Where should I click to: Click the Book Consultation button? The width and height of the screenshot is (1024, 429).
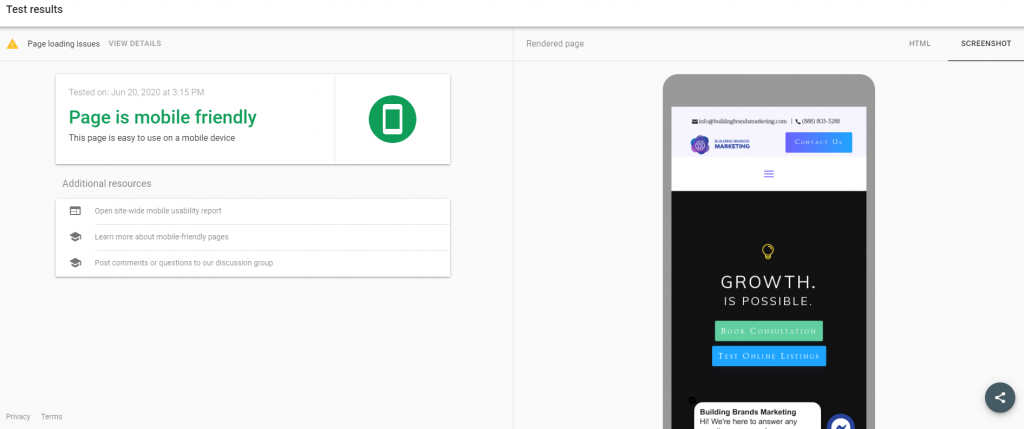[x=769, y=331]
